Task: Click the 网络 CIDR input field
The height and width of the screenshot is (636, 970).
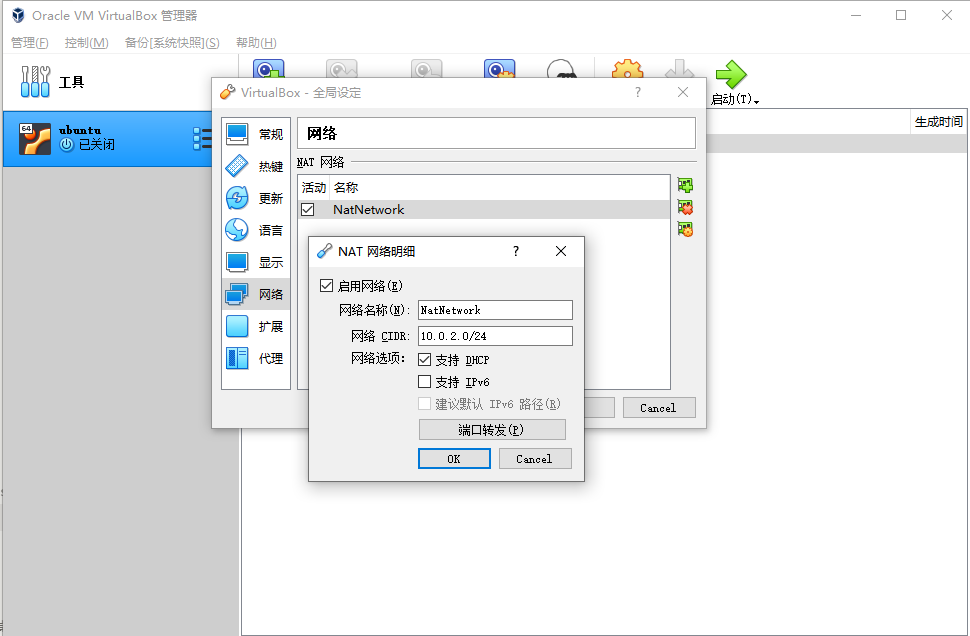Action: coord(494,335)
